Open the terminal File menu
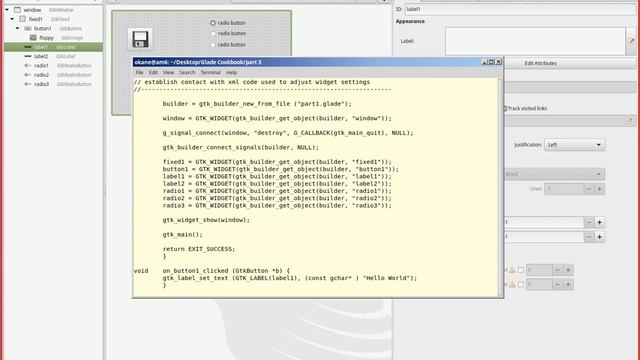The height and width of the screenshot is (360, 640). 139,72
